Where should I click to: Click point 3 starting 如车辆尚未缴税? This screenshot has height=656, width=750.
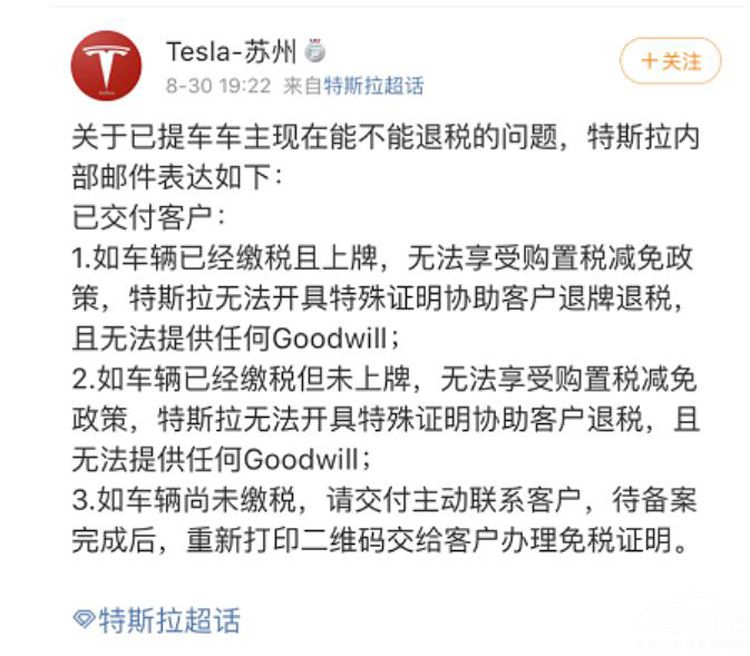[382, 498]
